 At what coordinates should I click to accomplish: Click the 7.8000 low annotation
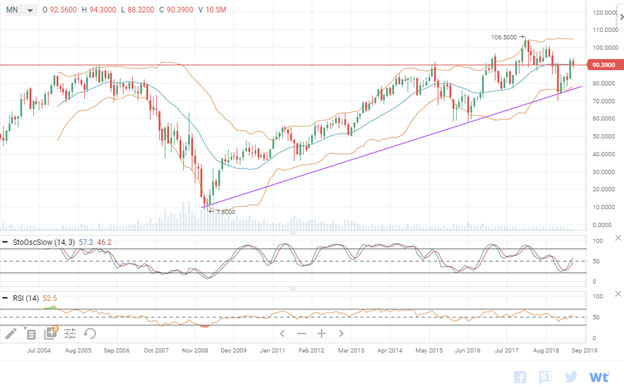[x=226, y=212]
